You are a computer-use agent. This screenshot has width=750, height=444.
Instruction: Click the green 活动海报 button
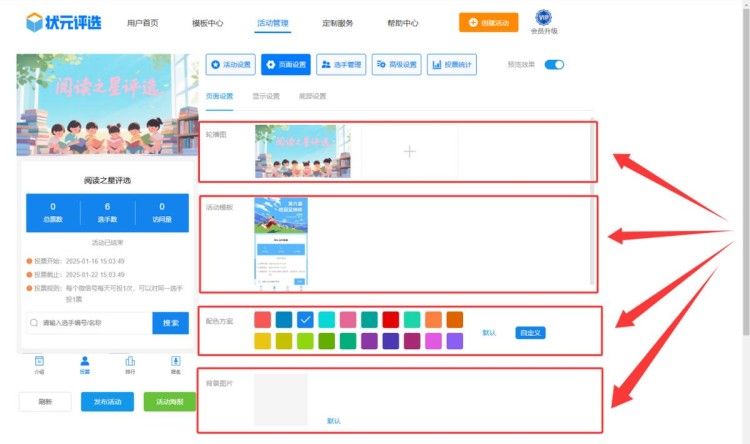169,401
